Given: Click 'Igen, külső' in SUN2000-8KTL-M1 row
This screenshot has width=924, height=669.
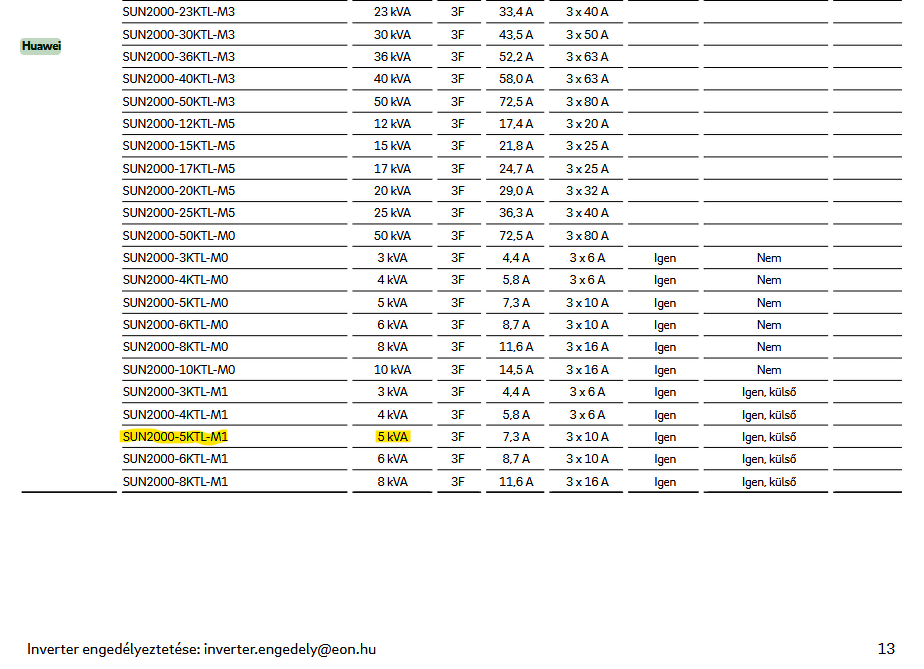Looking at the screenshot, I should tap(769, 482).
